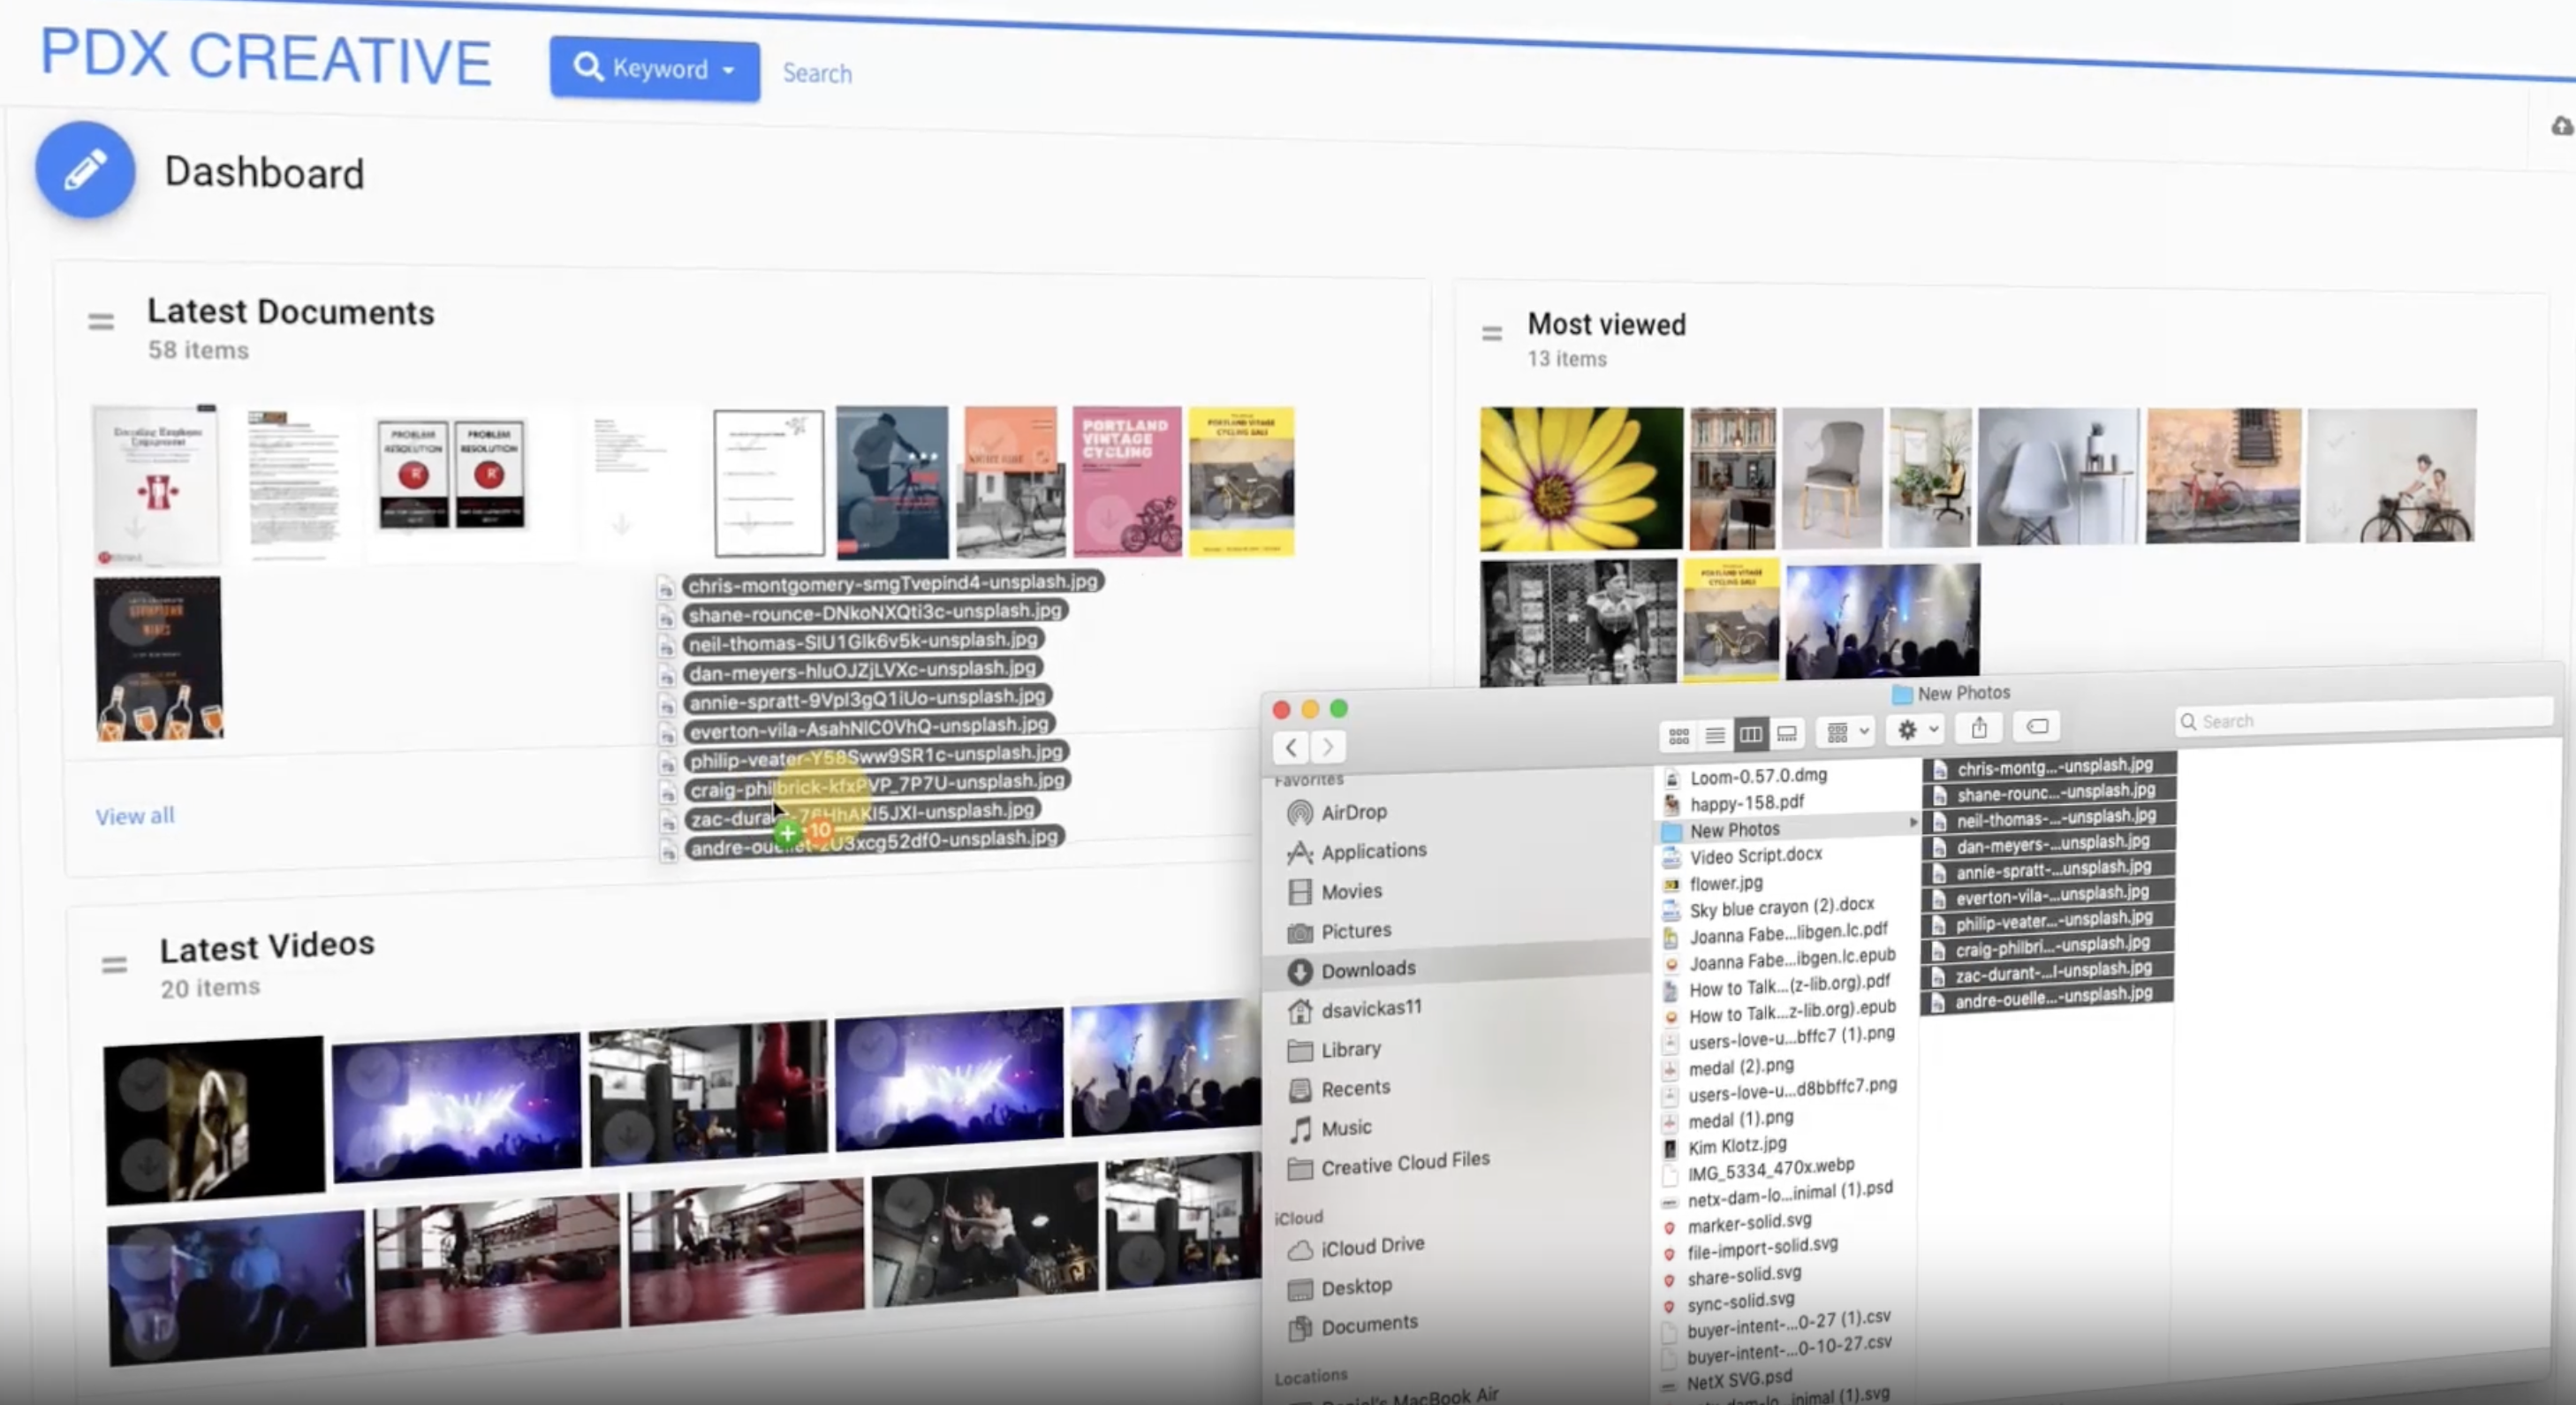The height and width of the screenshot is (1405, 2576).
Task: Select Documents in Finder sidebar
Action: 1369,1325
